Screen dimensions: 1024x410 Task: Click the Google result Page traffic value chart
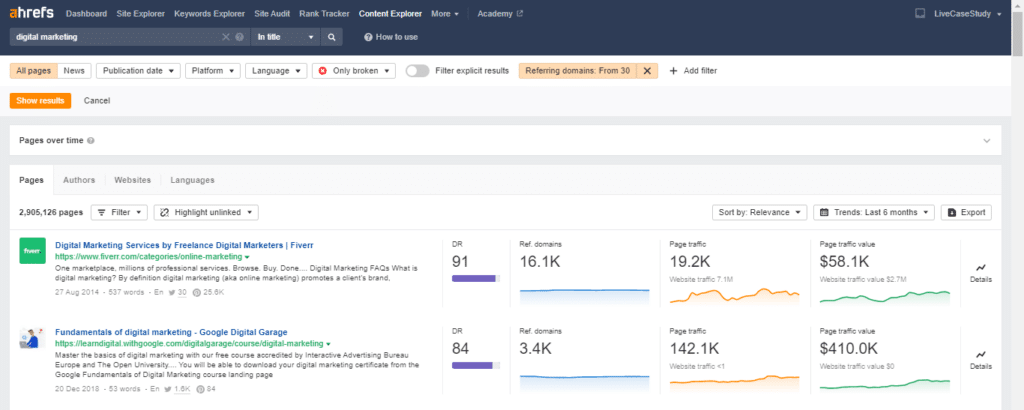[x=885, y=383]
